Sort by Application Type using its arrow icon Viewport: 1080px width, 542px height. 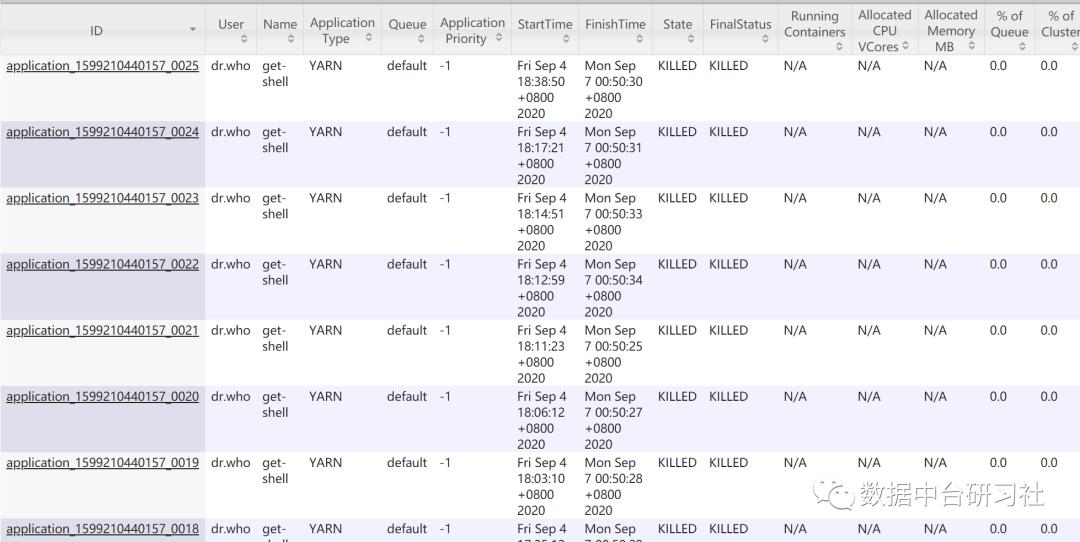pos(368,38)
